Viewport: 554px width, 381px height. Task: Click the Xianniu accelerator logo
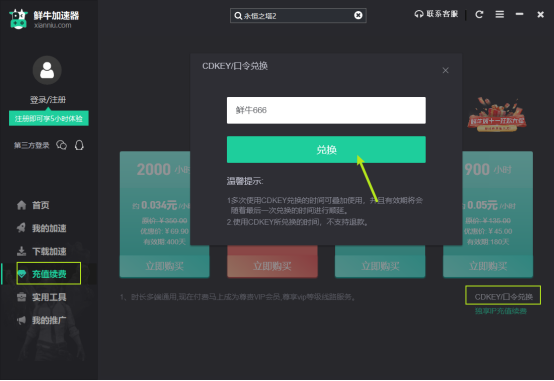pyautogui.click(x=18, y=19)
